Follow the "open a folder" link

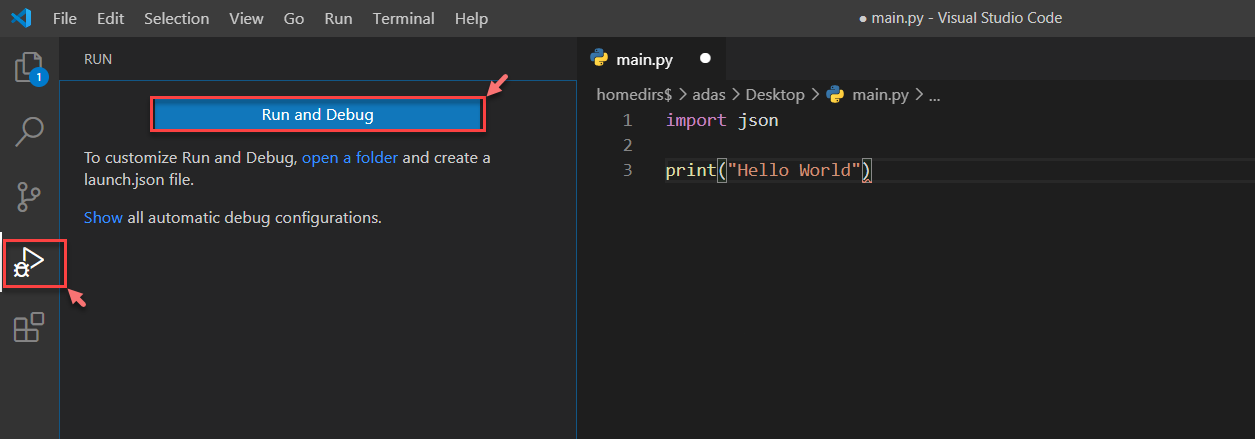point(349,158)
